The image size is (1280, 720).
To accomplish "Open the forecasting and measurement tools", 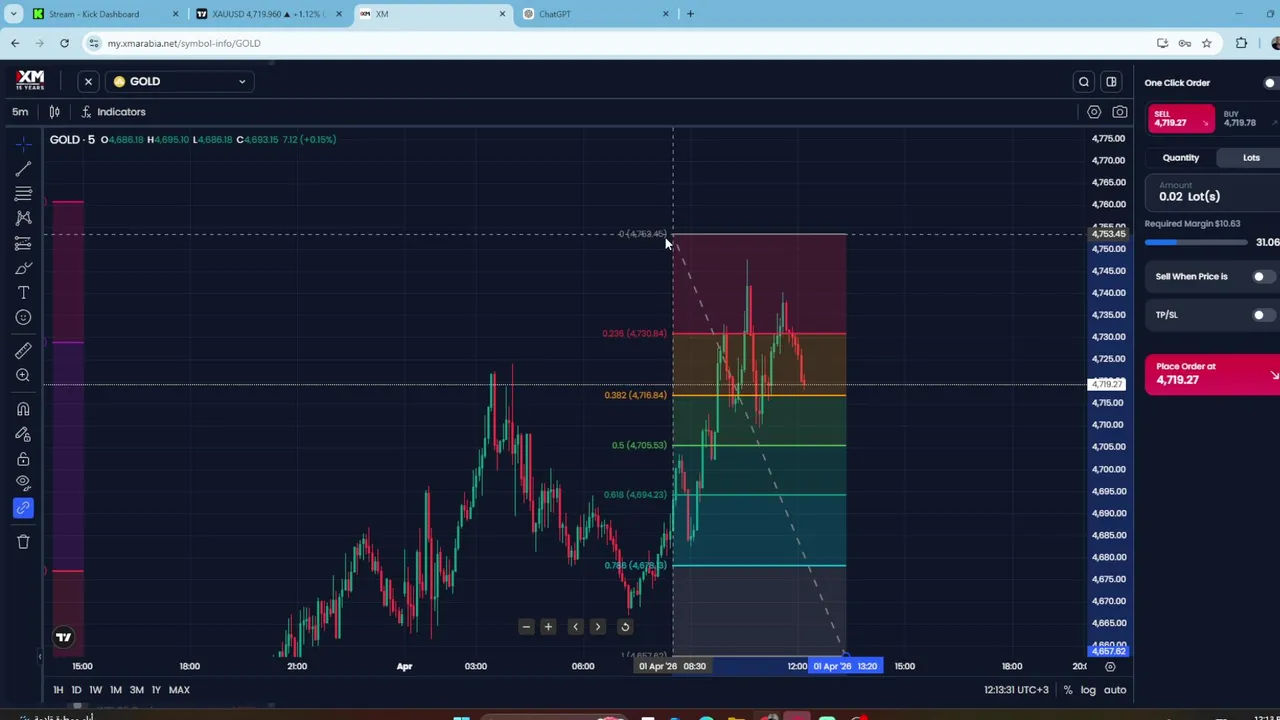I will 23,244.
